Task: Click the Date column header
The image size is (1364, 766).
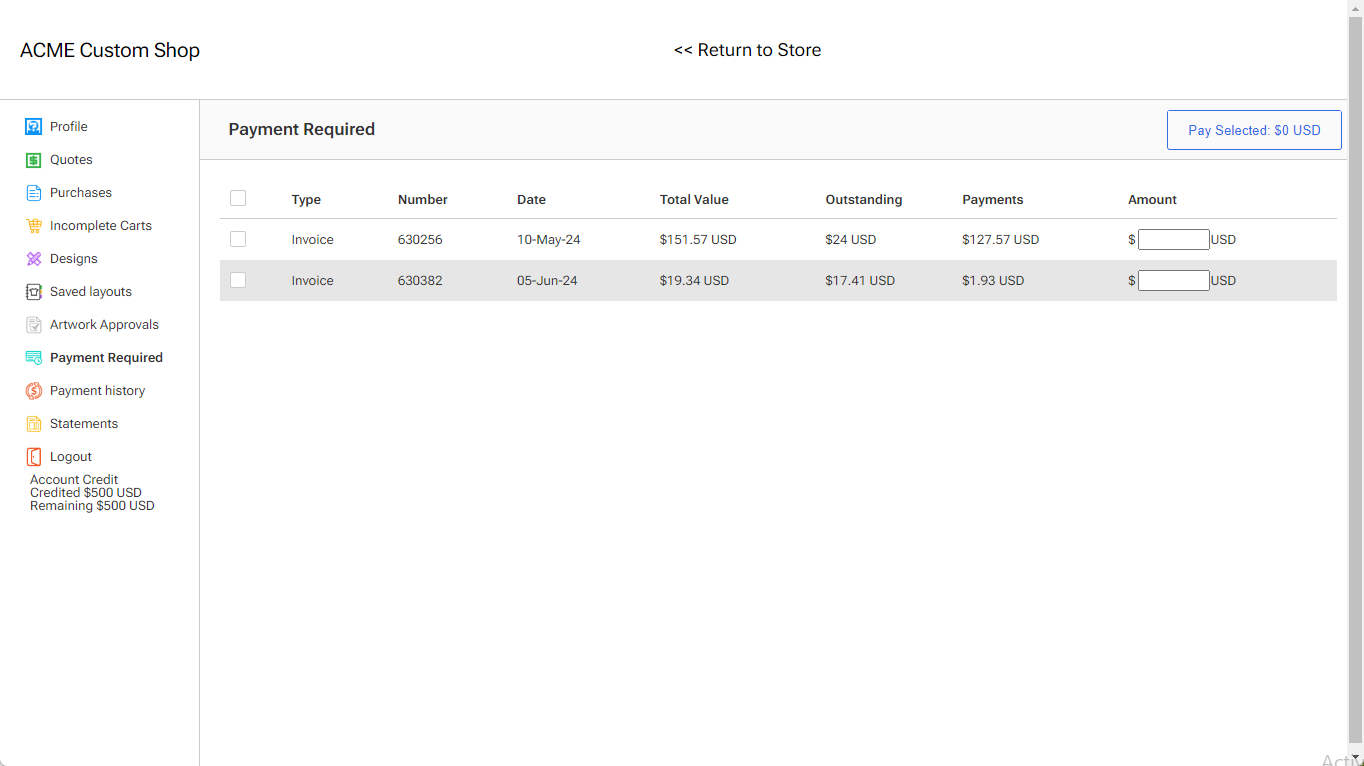Action: pos(531,200)
